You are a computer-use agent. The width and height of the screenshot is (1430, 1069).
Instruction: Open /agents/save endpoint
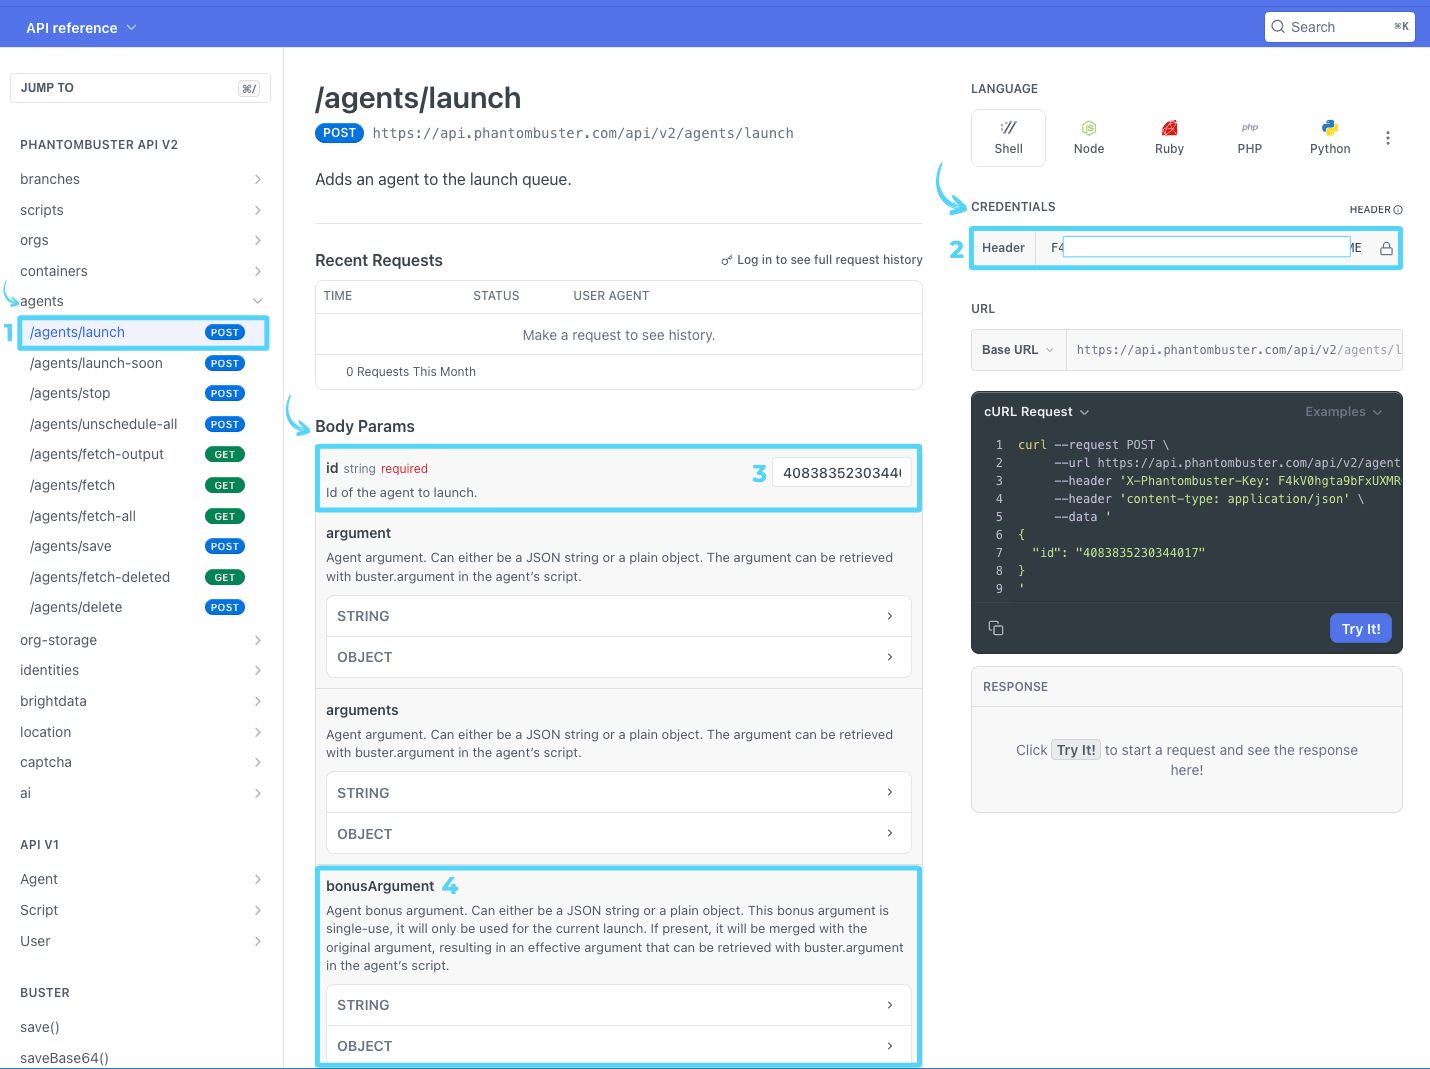[135, 546]
